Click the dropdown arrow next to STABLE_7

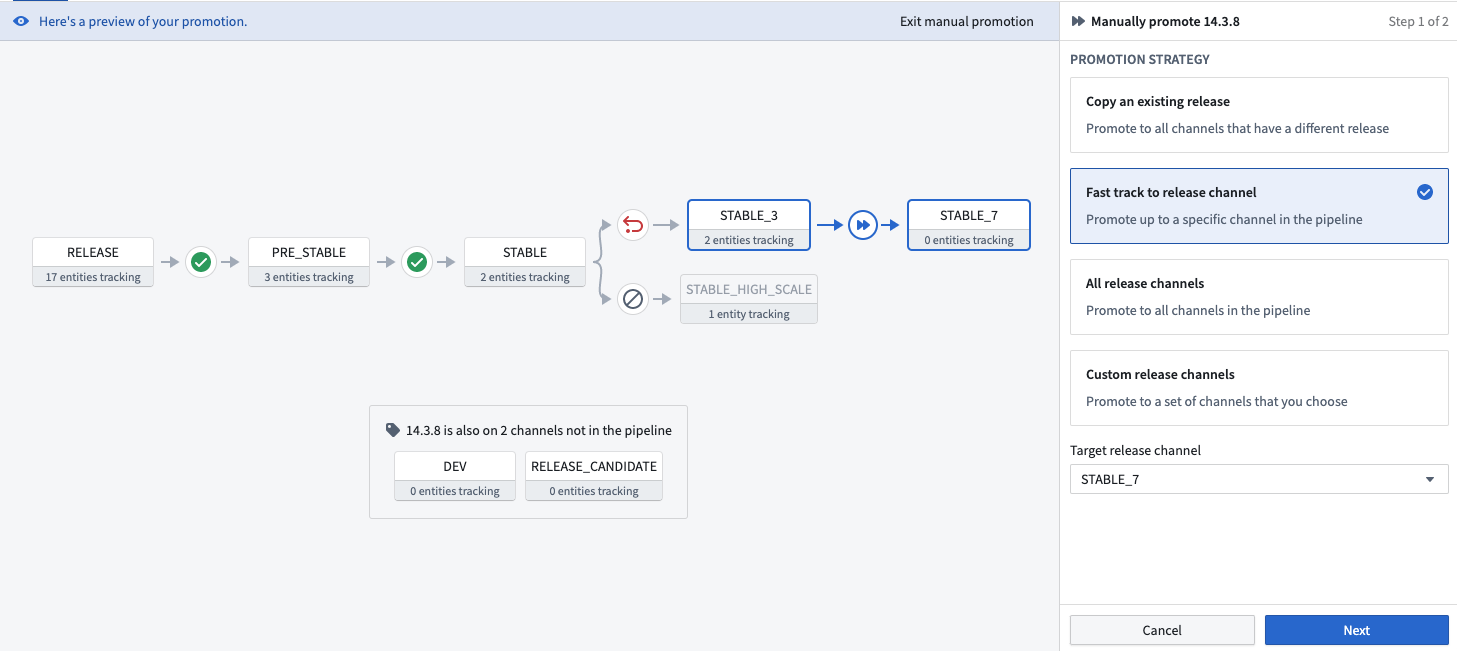point(1430,479)
